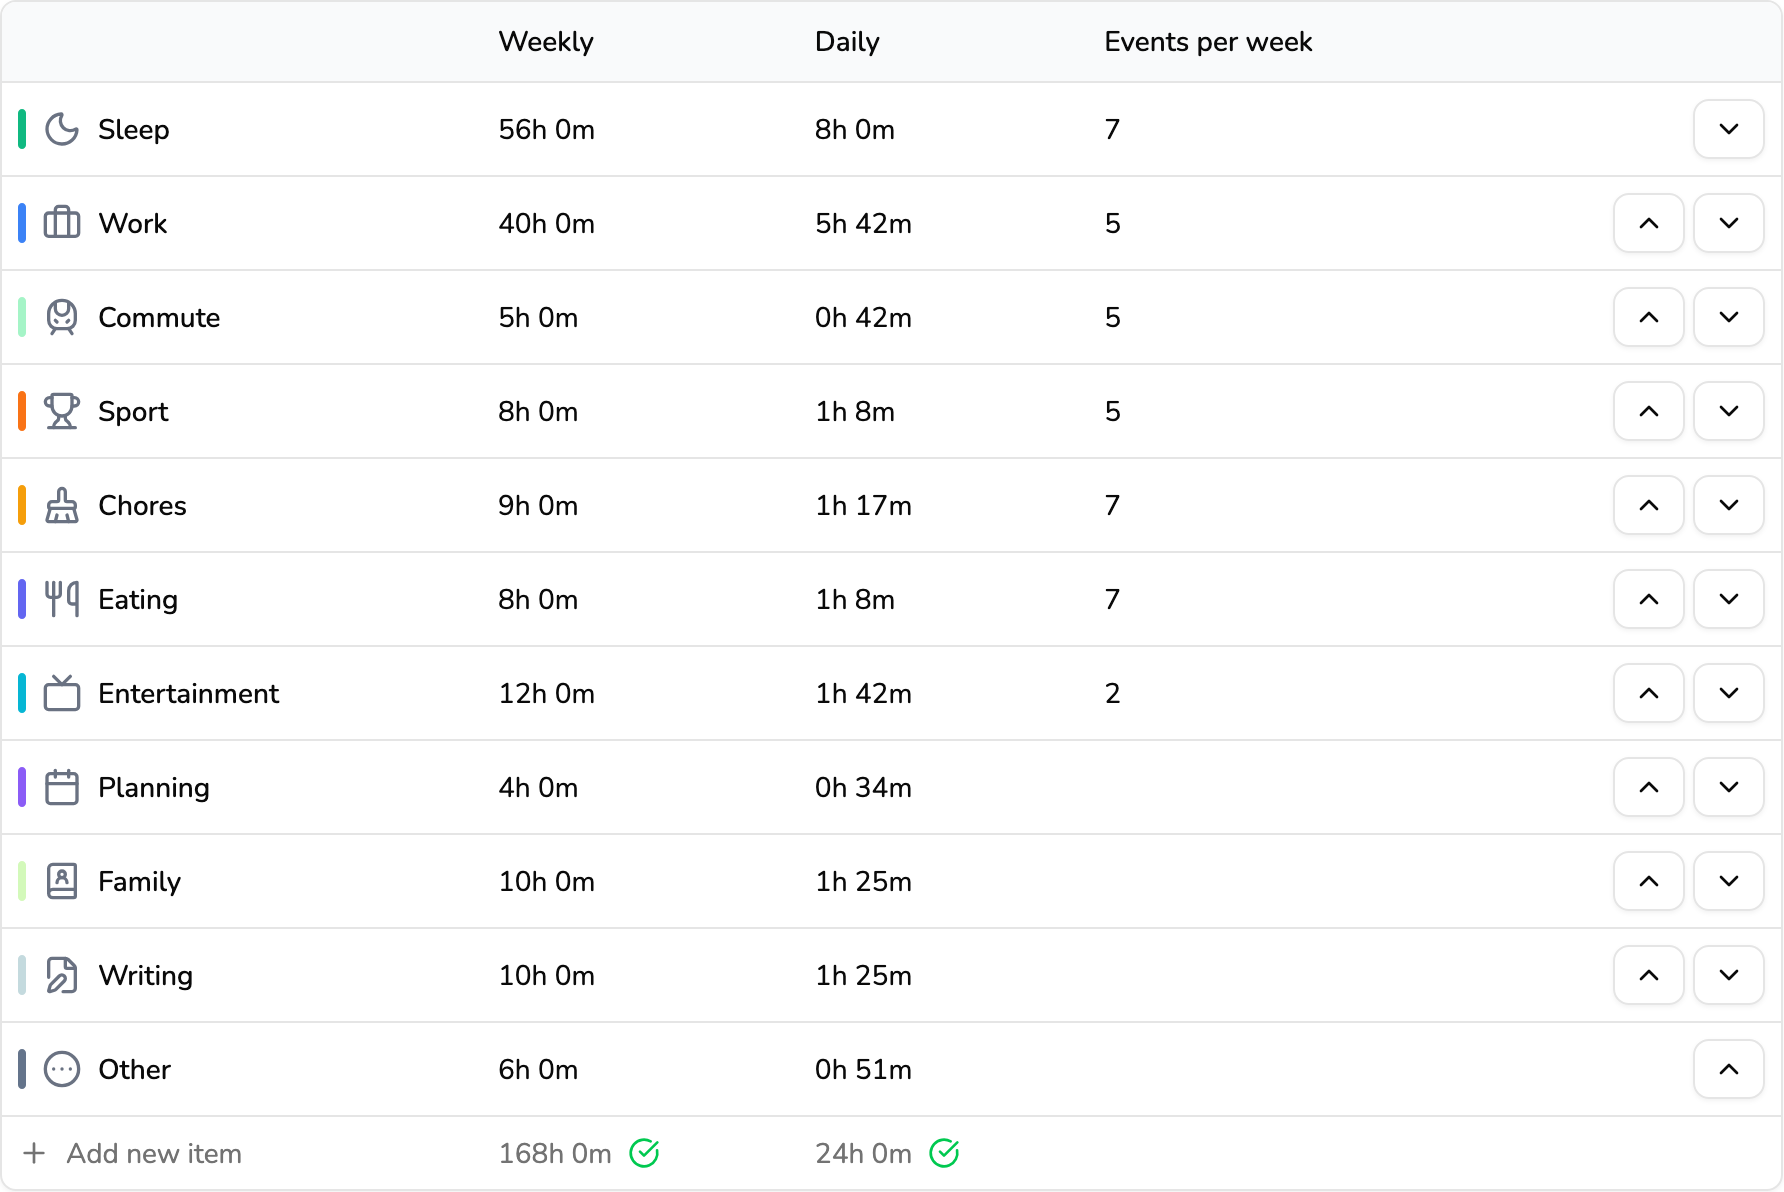Select the Writing pen icon
Viewport: 1784px width, 1192px height.
click(61, 975)
